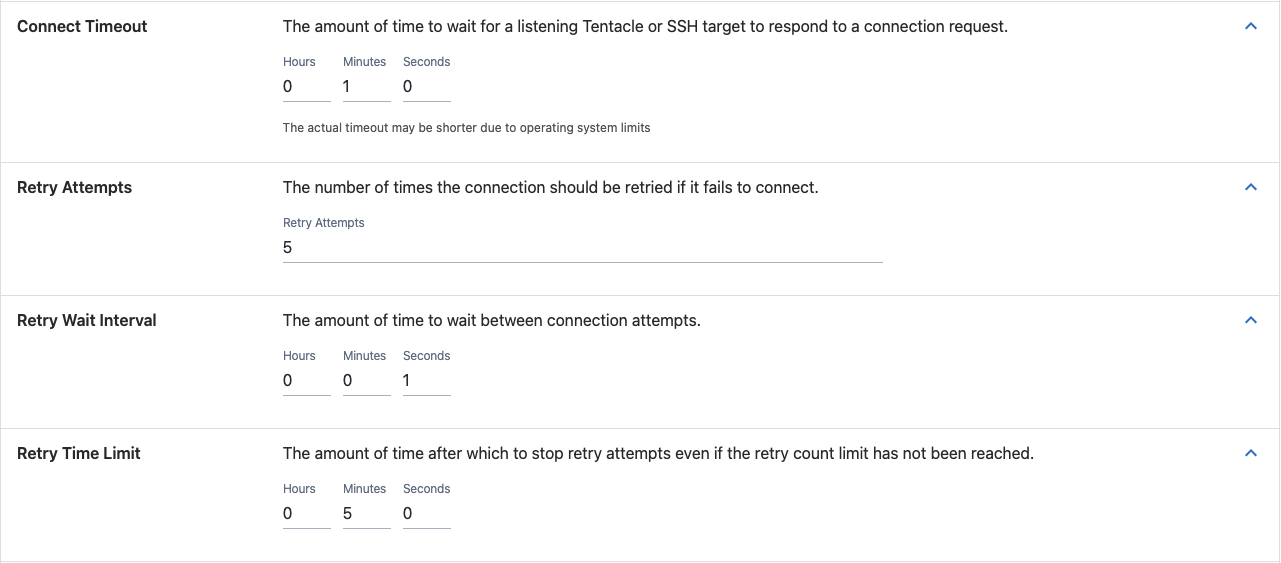This screenshot has height=563, width=1281.
Task: Select the Retry Wait Interval heading
Action: point(87,321)
